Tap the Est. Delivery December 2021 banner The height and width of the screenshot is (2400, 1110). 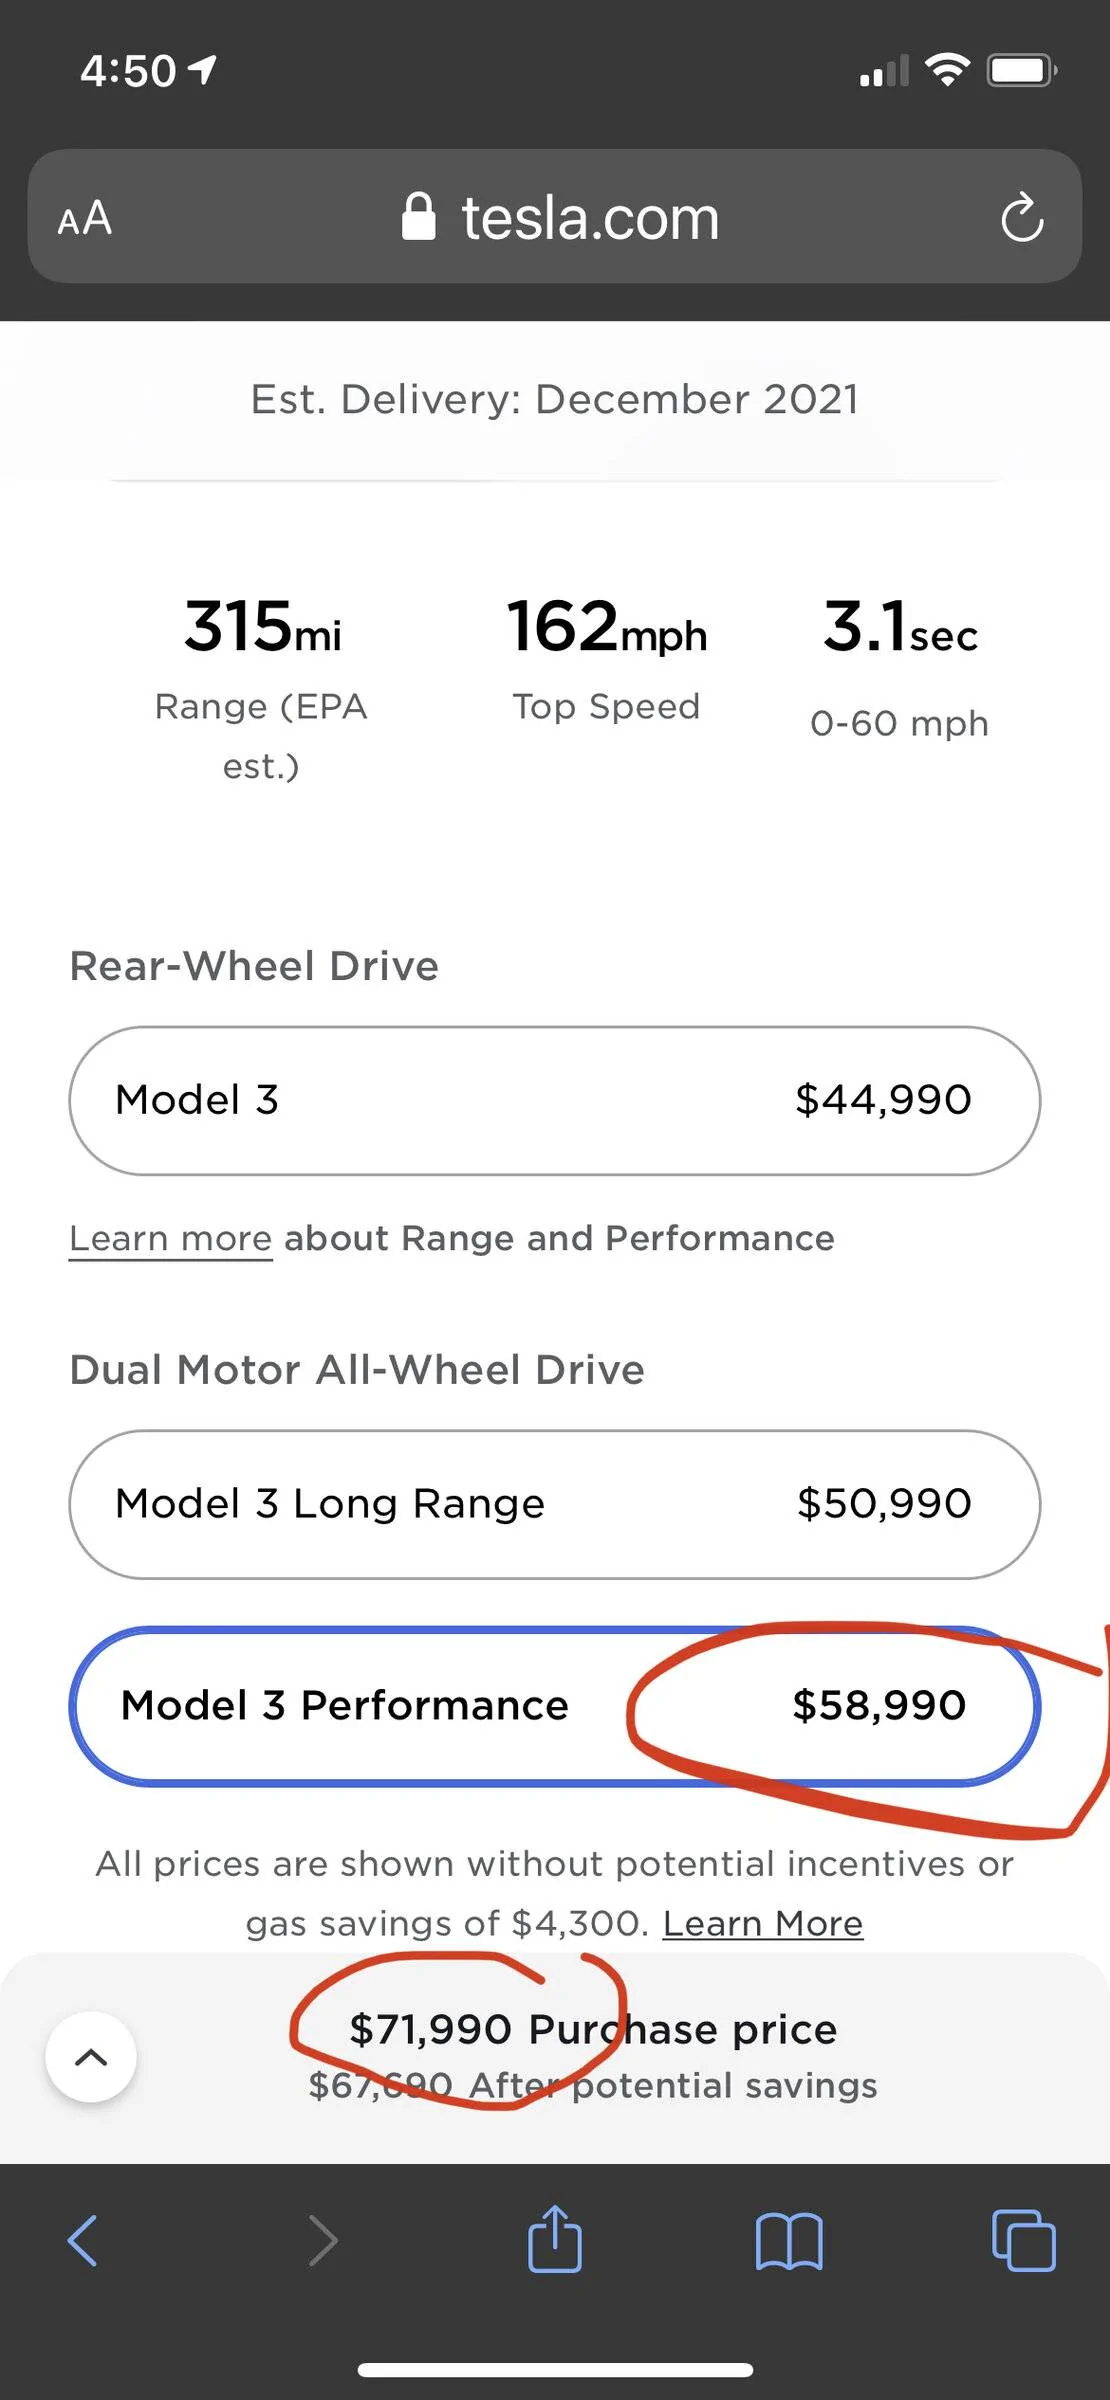tap(555, 399)
